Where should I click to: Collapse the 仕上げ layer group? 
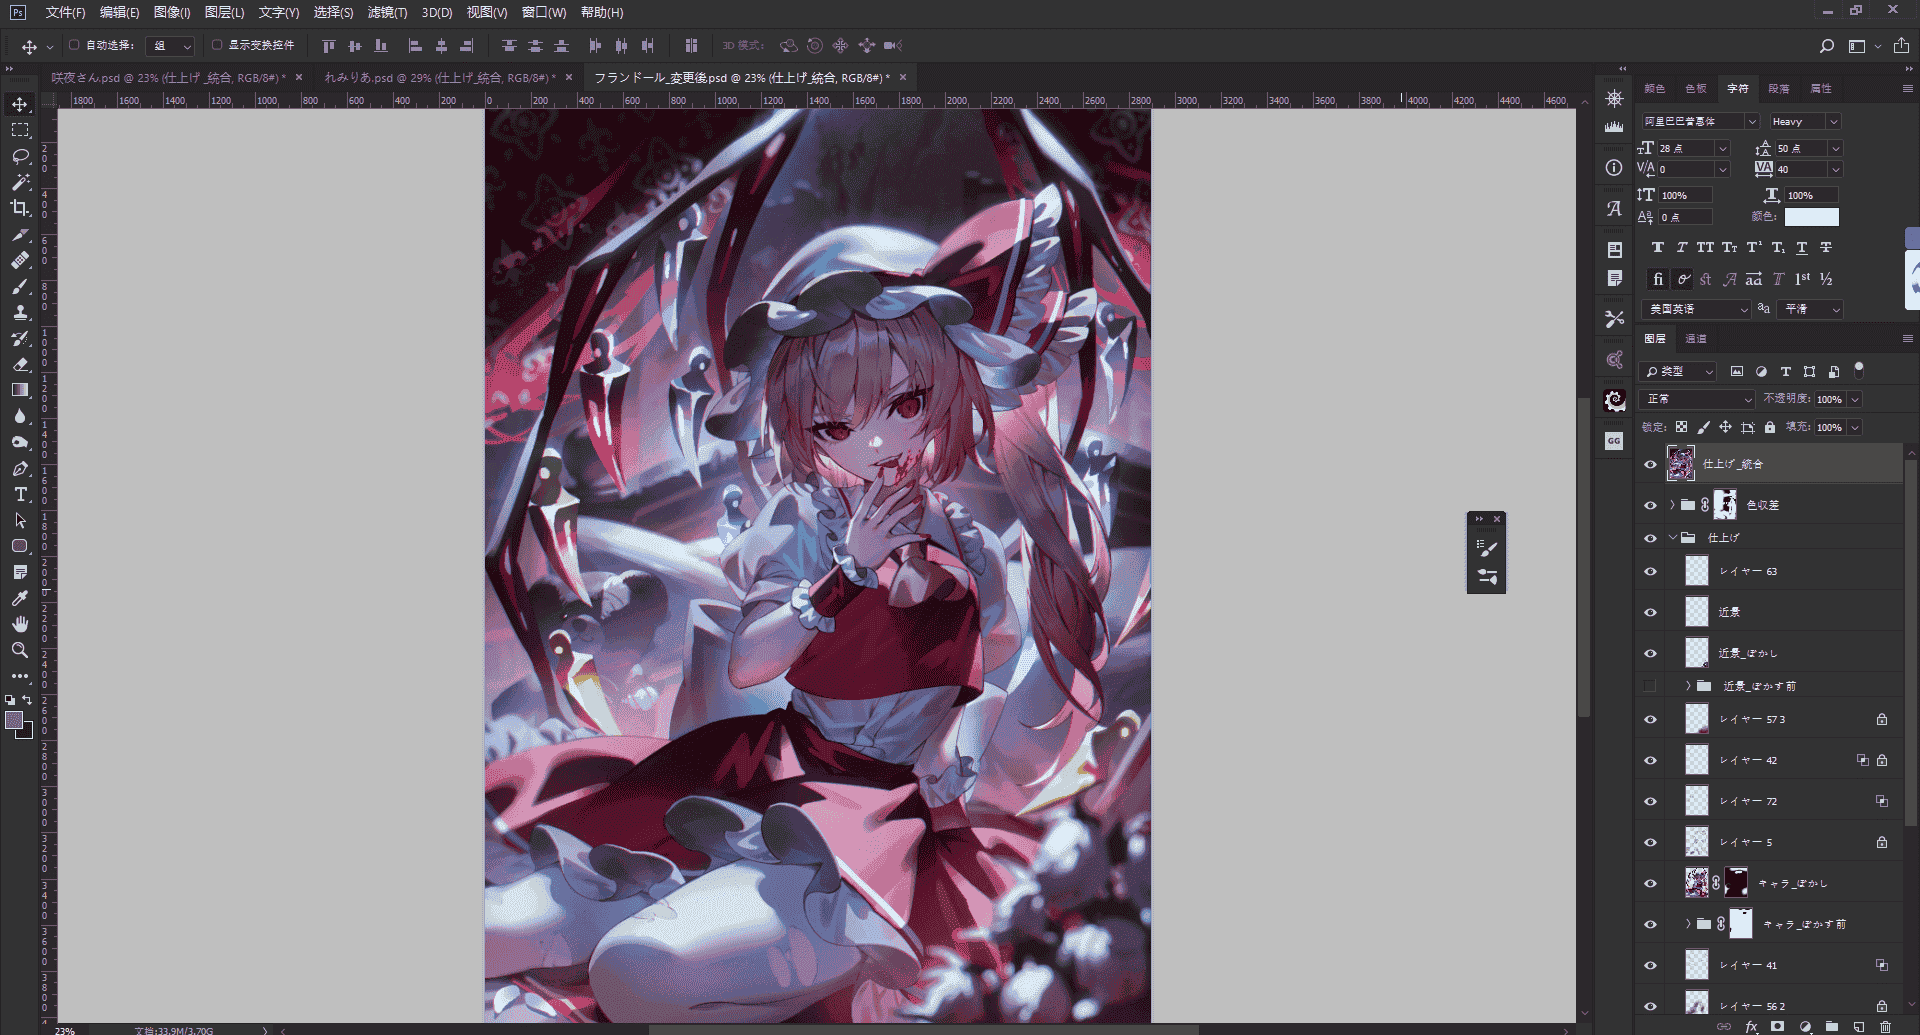pyautogui.click(x=1673, y=538)
